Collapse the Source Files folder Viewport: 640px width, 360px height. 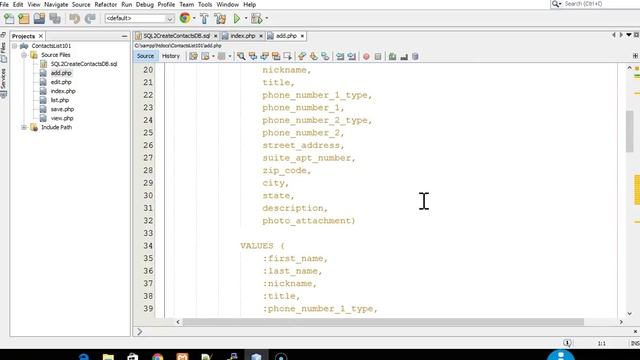pyautogui.click(x=24, y=55)
